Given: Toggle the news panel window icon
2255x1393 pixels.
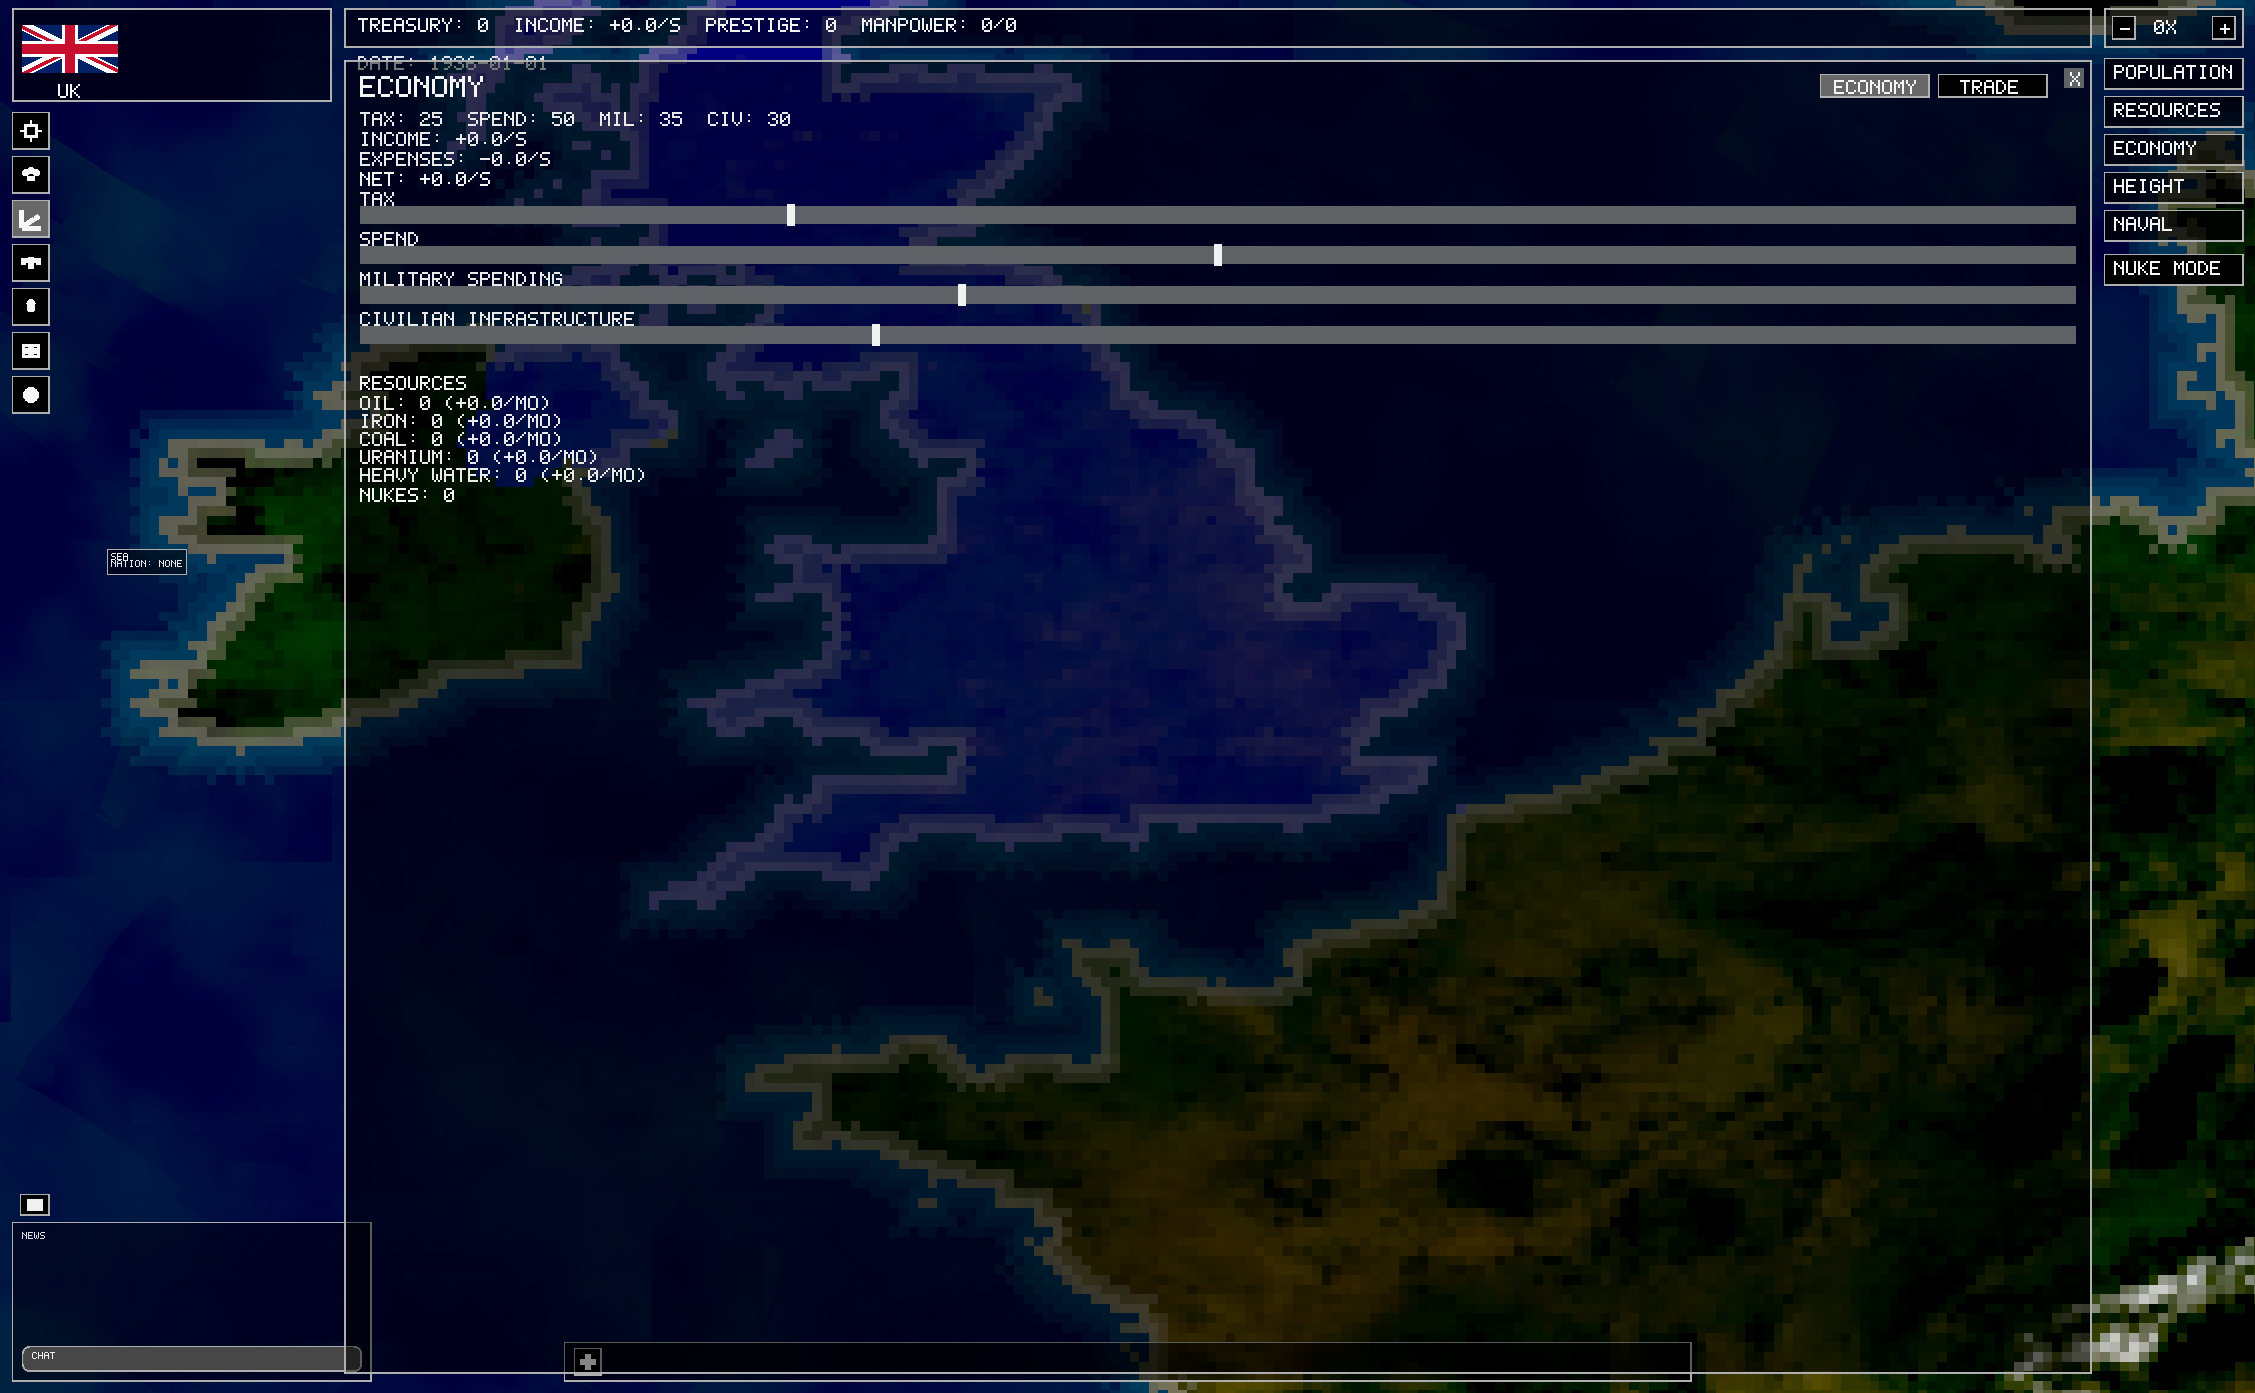Looking at the screenshot, I should [35, 1205].
